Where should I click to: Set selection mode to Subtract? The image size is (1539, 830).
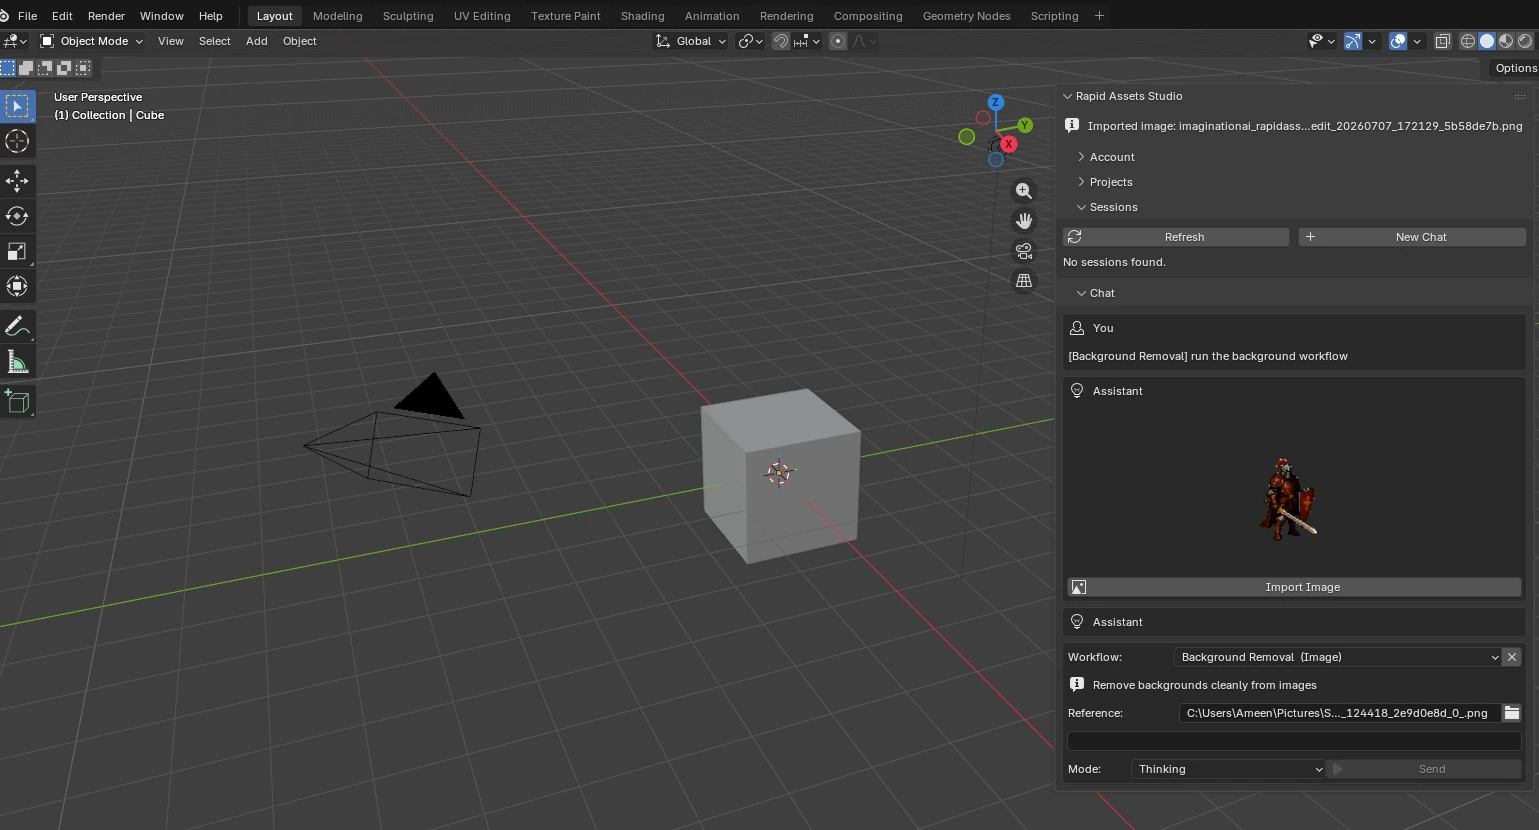[x=45, y=68]
